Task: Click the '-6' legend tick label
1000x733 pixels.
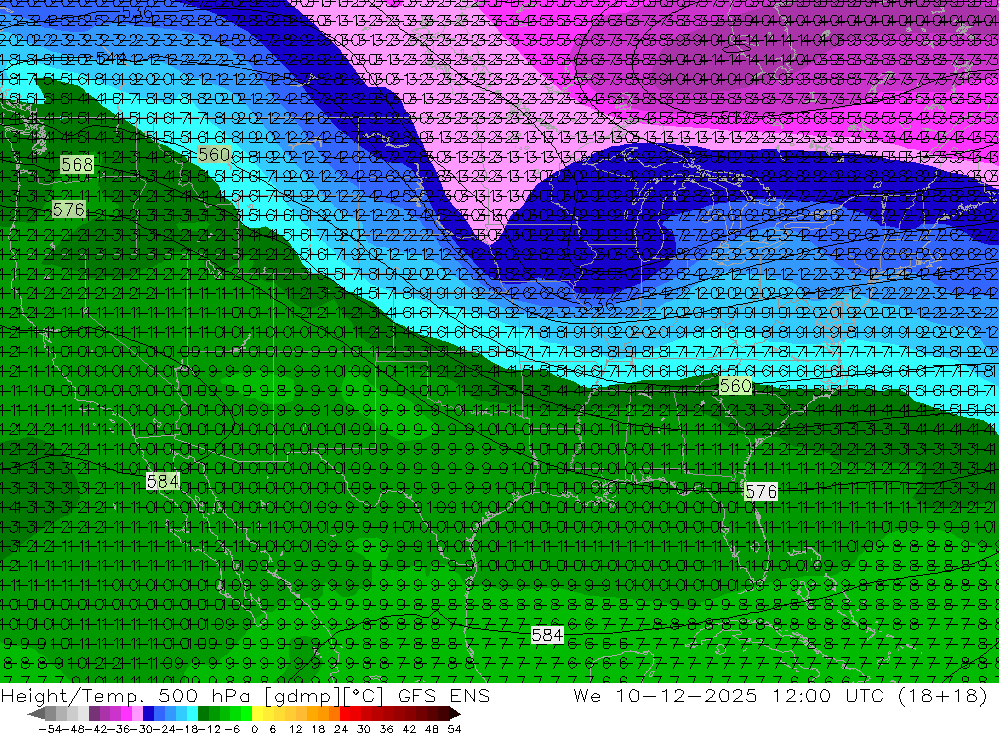Action: coord(232,729)
